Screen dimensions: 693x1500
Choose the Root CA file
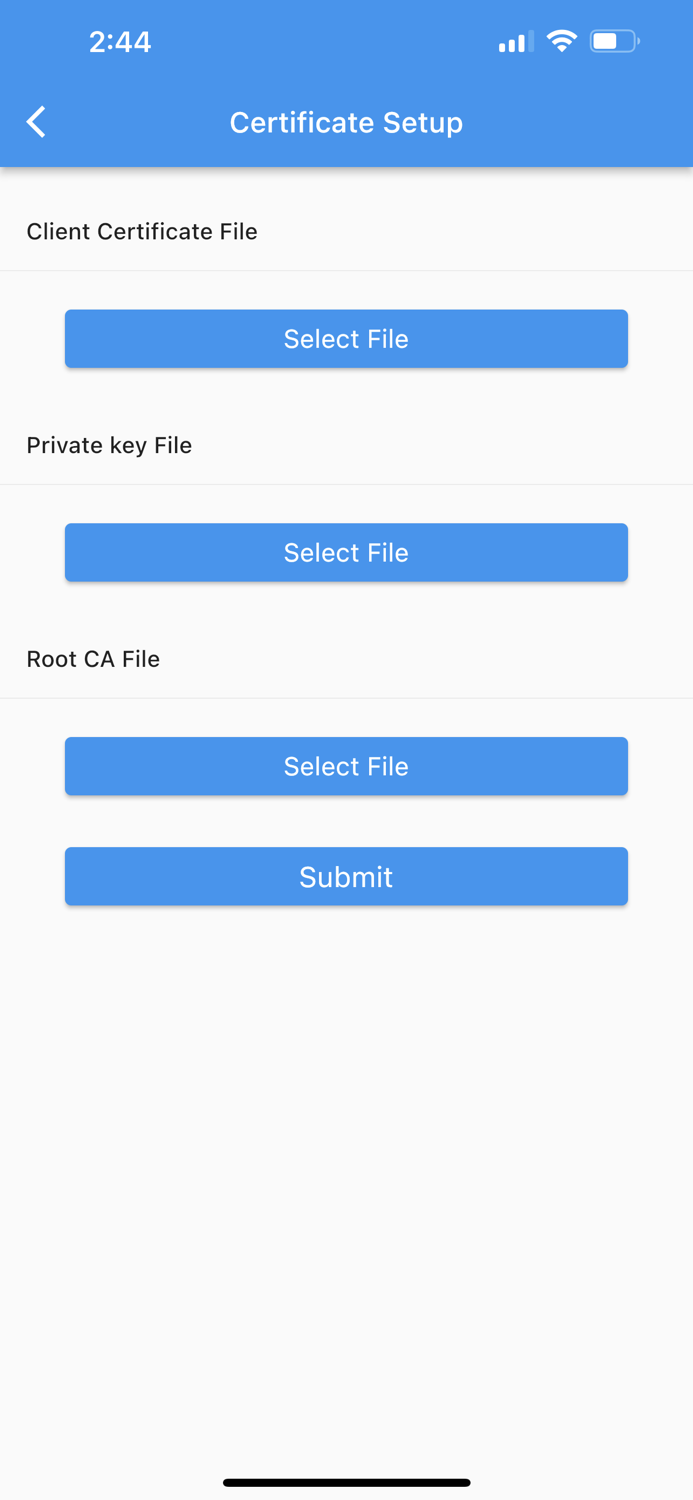(346, 766)
